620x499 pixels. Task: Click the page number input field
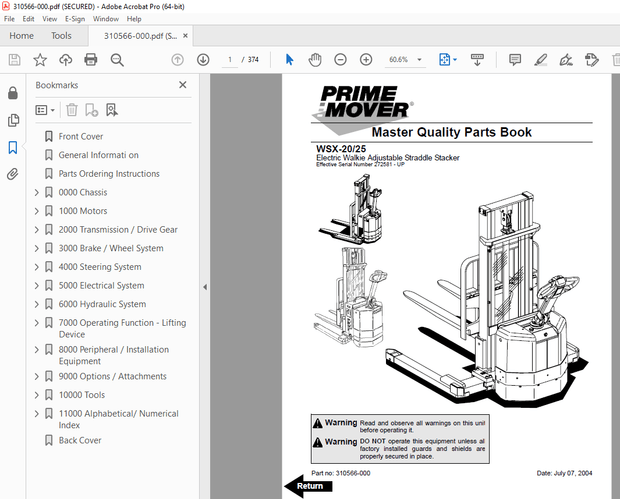[x=230, y=60]
